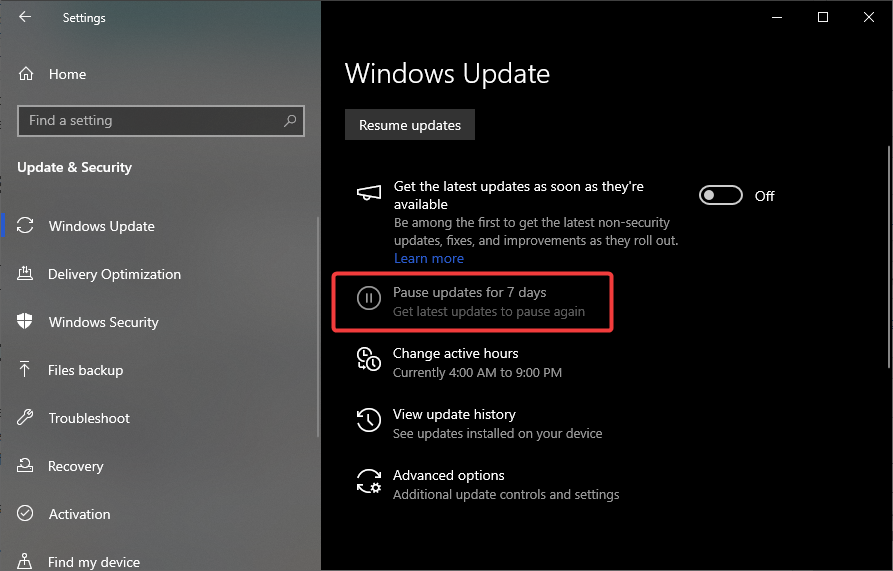
Task: Click the Troubleshoot wrench icon
Action: 25,417
